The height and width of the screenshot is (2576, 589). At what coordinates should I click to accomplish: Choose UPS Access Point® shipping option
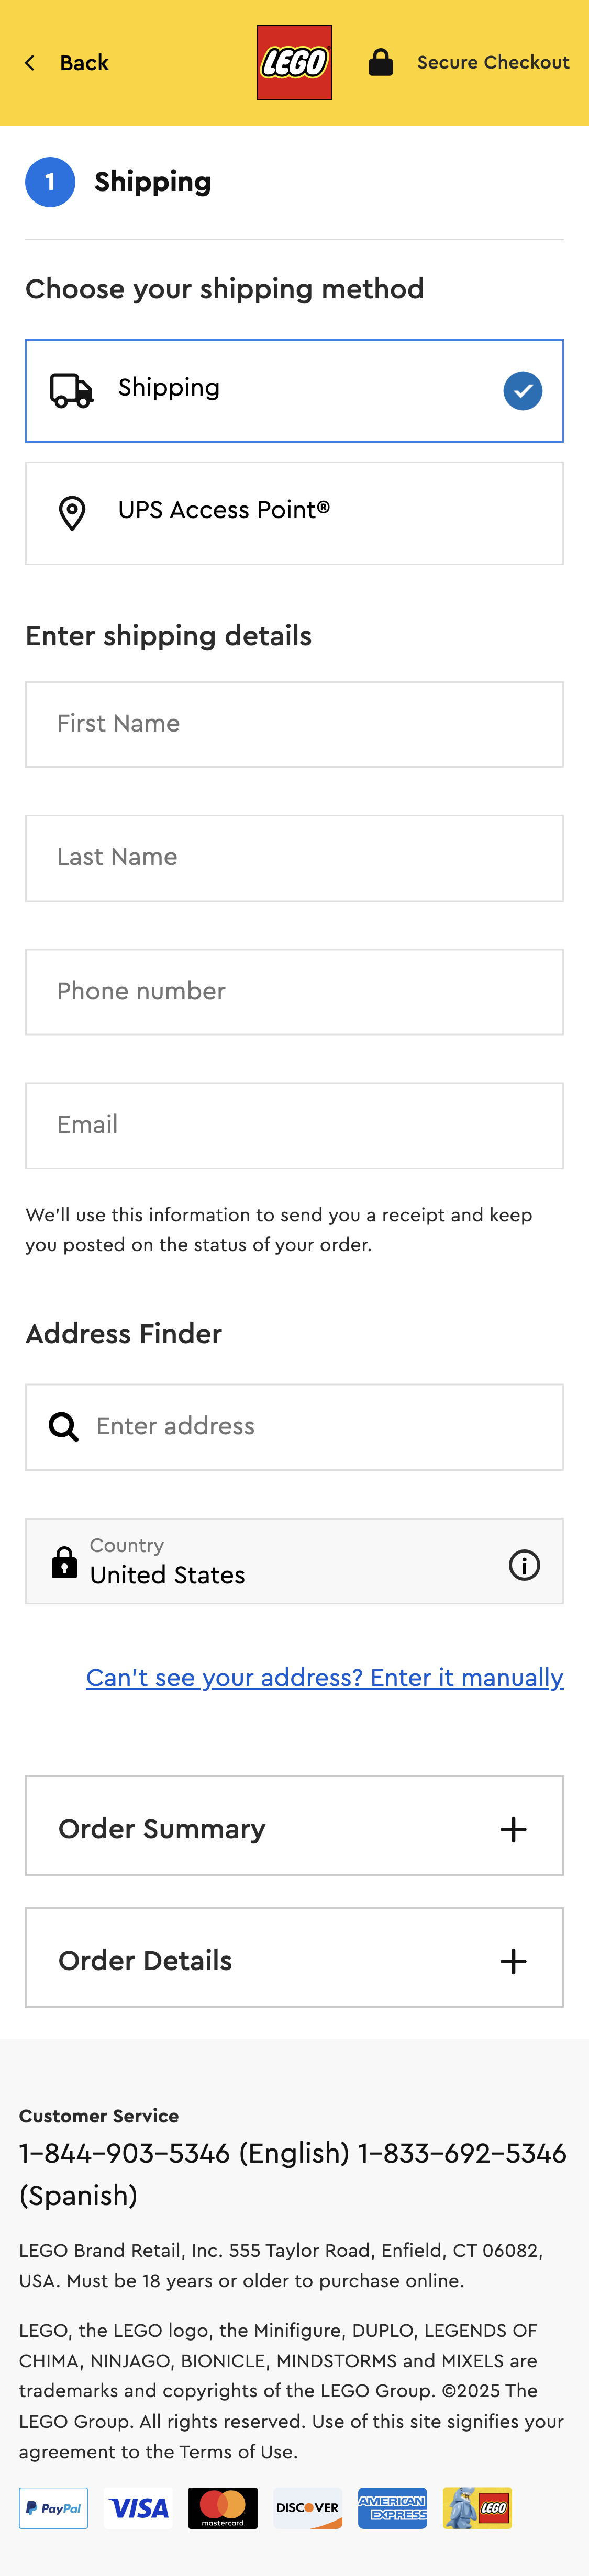[x=294, y=513]
